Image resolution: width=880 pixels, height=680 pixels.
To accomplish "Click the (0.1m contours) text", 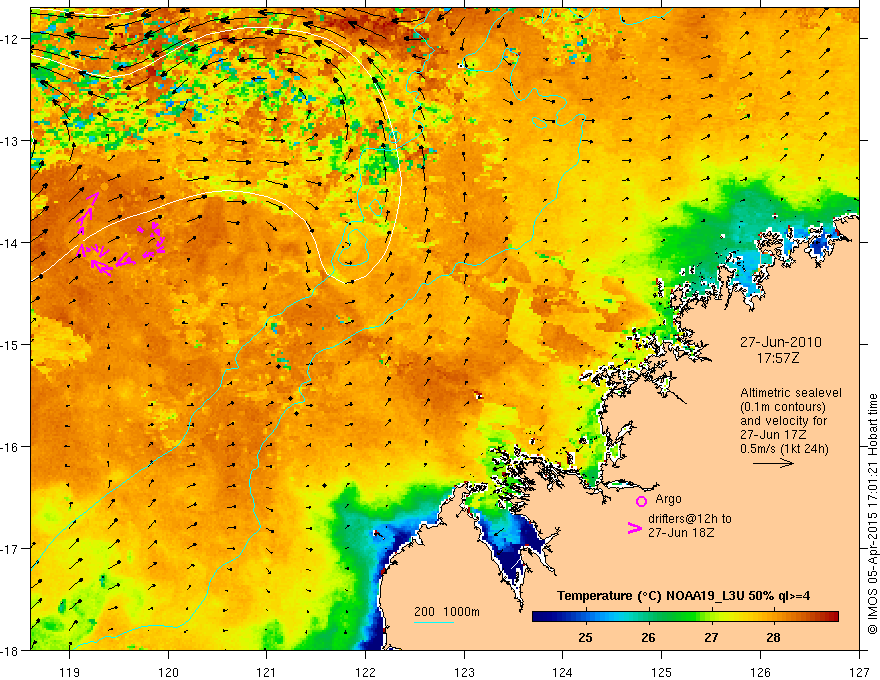I will [783, 407].
